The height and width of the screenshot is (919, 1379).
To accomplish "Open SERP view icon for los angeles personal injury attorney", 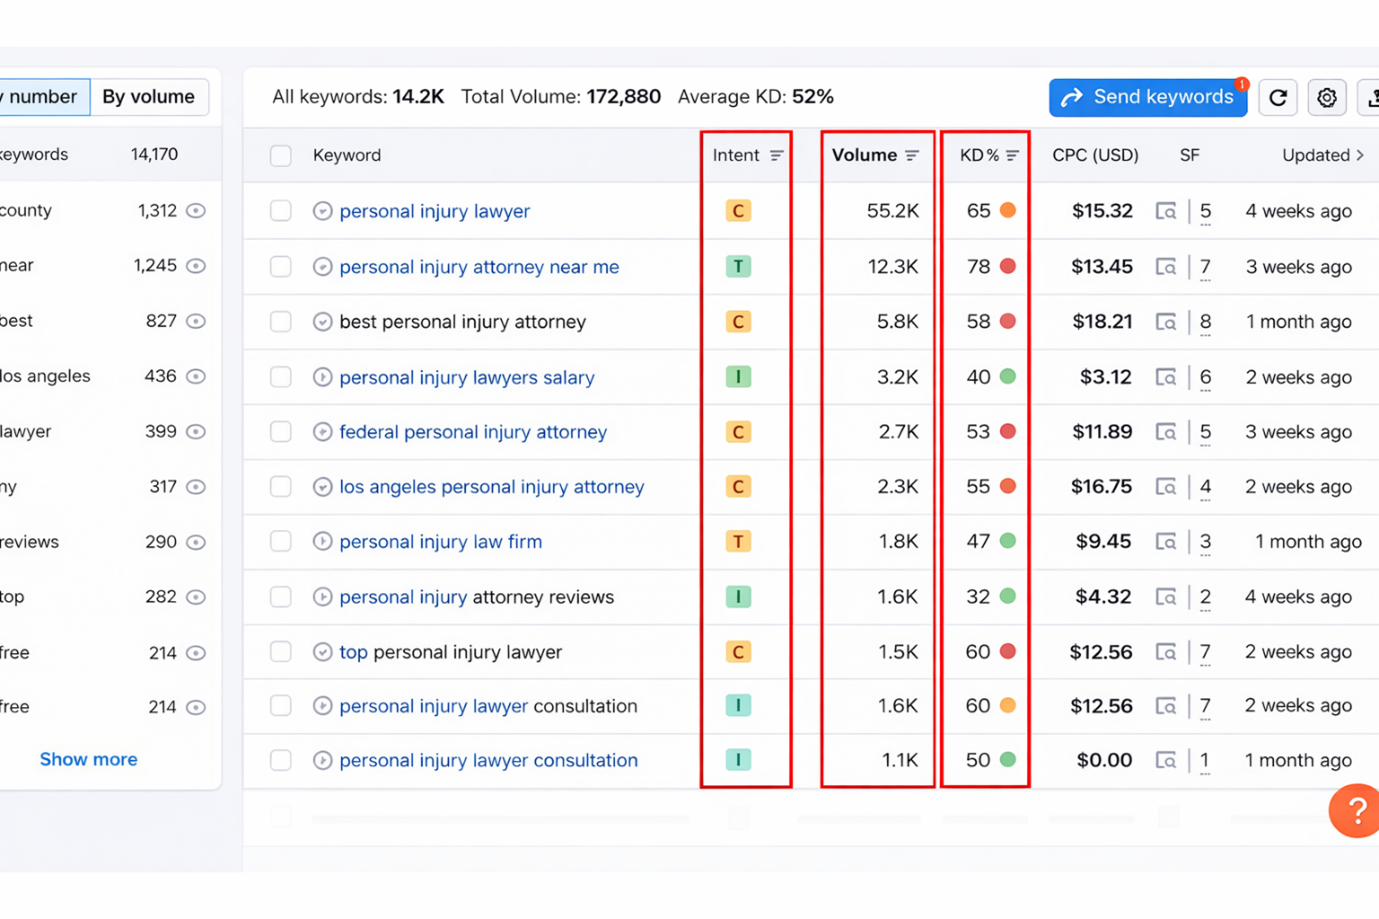I will pos(1166,487).
